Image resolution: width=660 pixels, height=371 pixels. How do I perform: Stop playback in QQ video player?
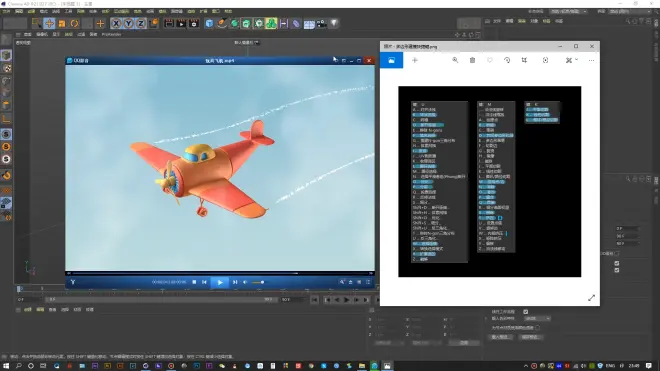[x=194, y=282]
